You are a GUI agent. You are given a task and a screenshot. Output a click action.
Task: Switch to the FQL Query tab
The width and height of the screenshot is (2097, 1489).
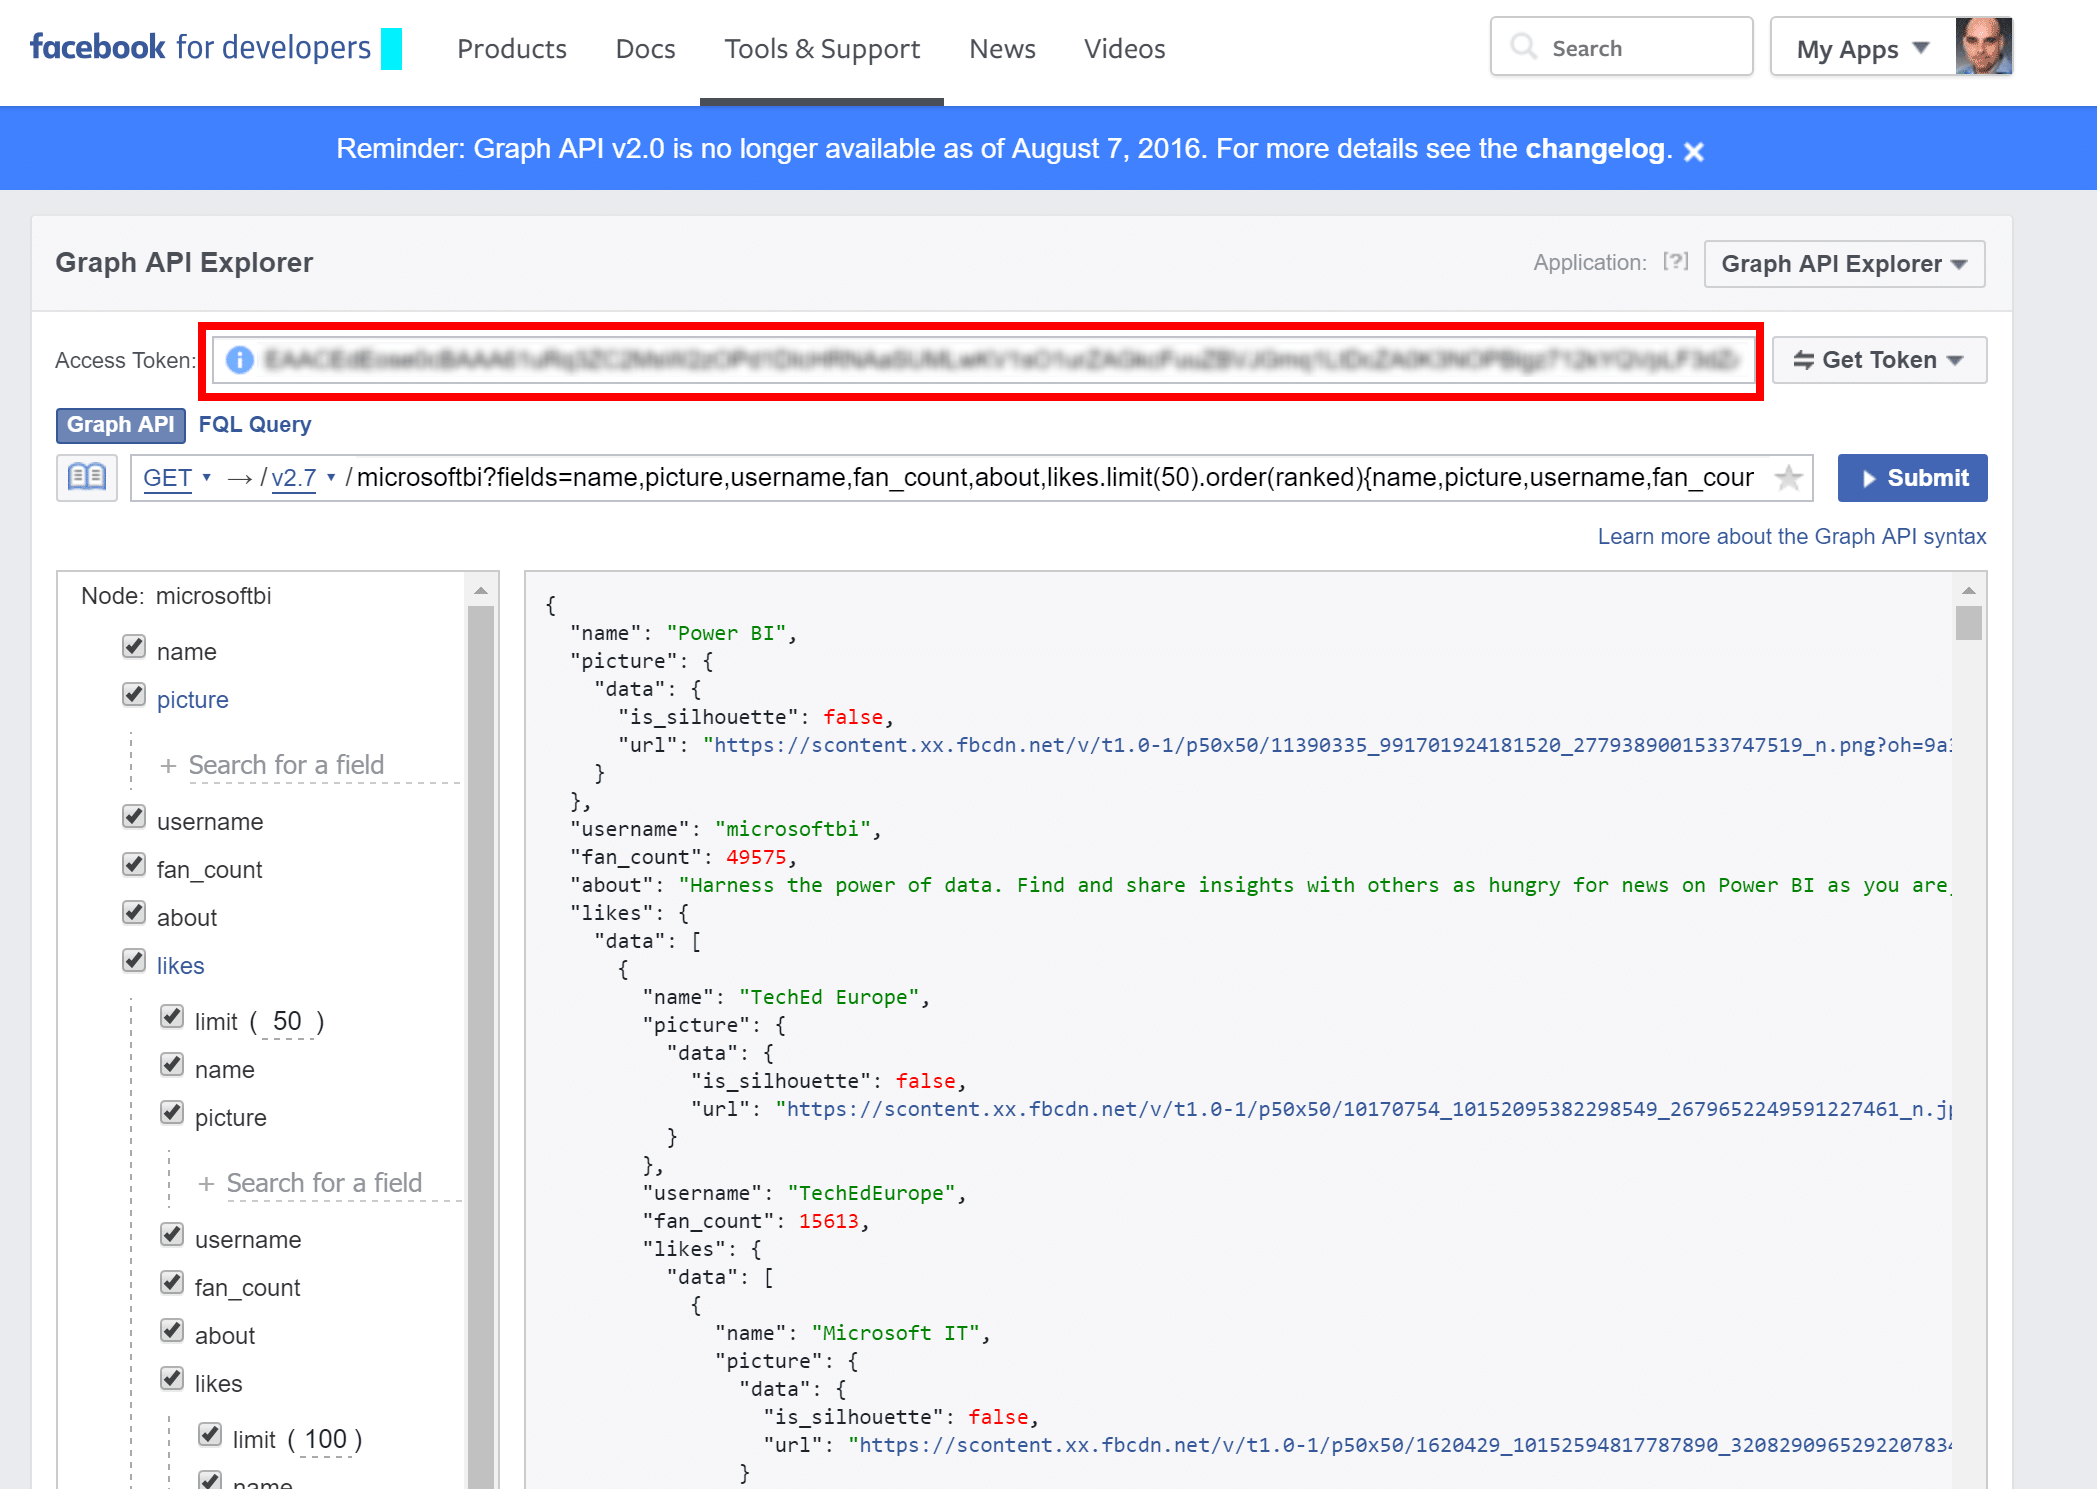coord(254,425)
